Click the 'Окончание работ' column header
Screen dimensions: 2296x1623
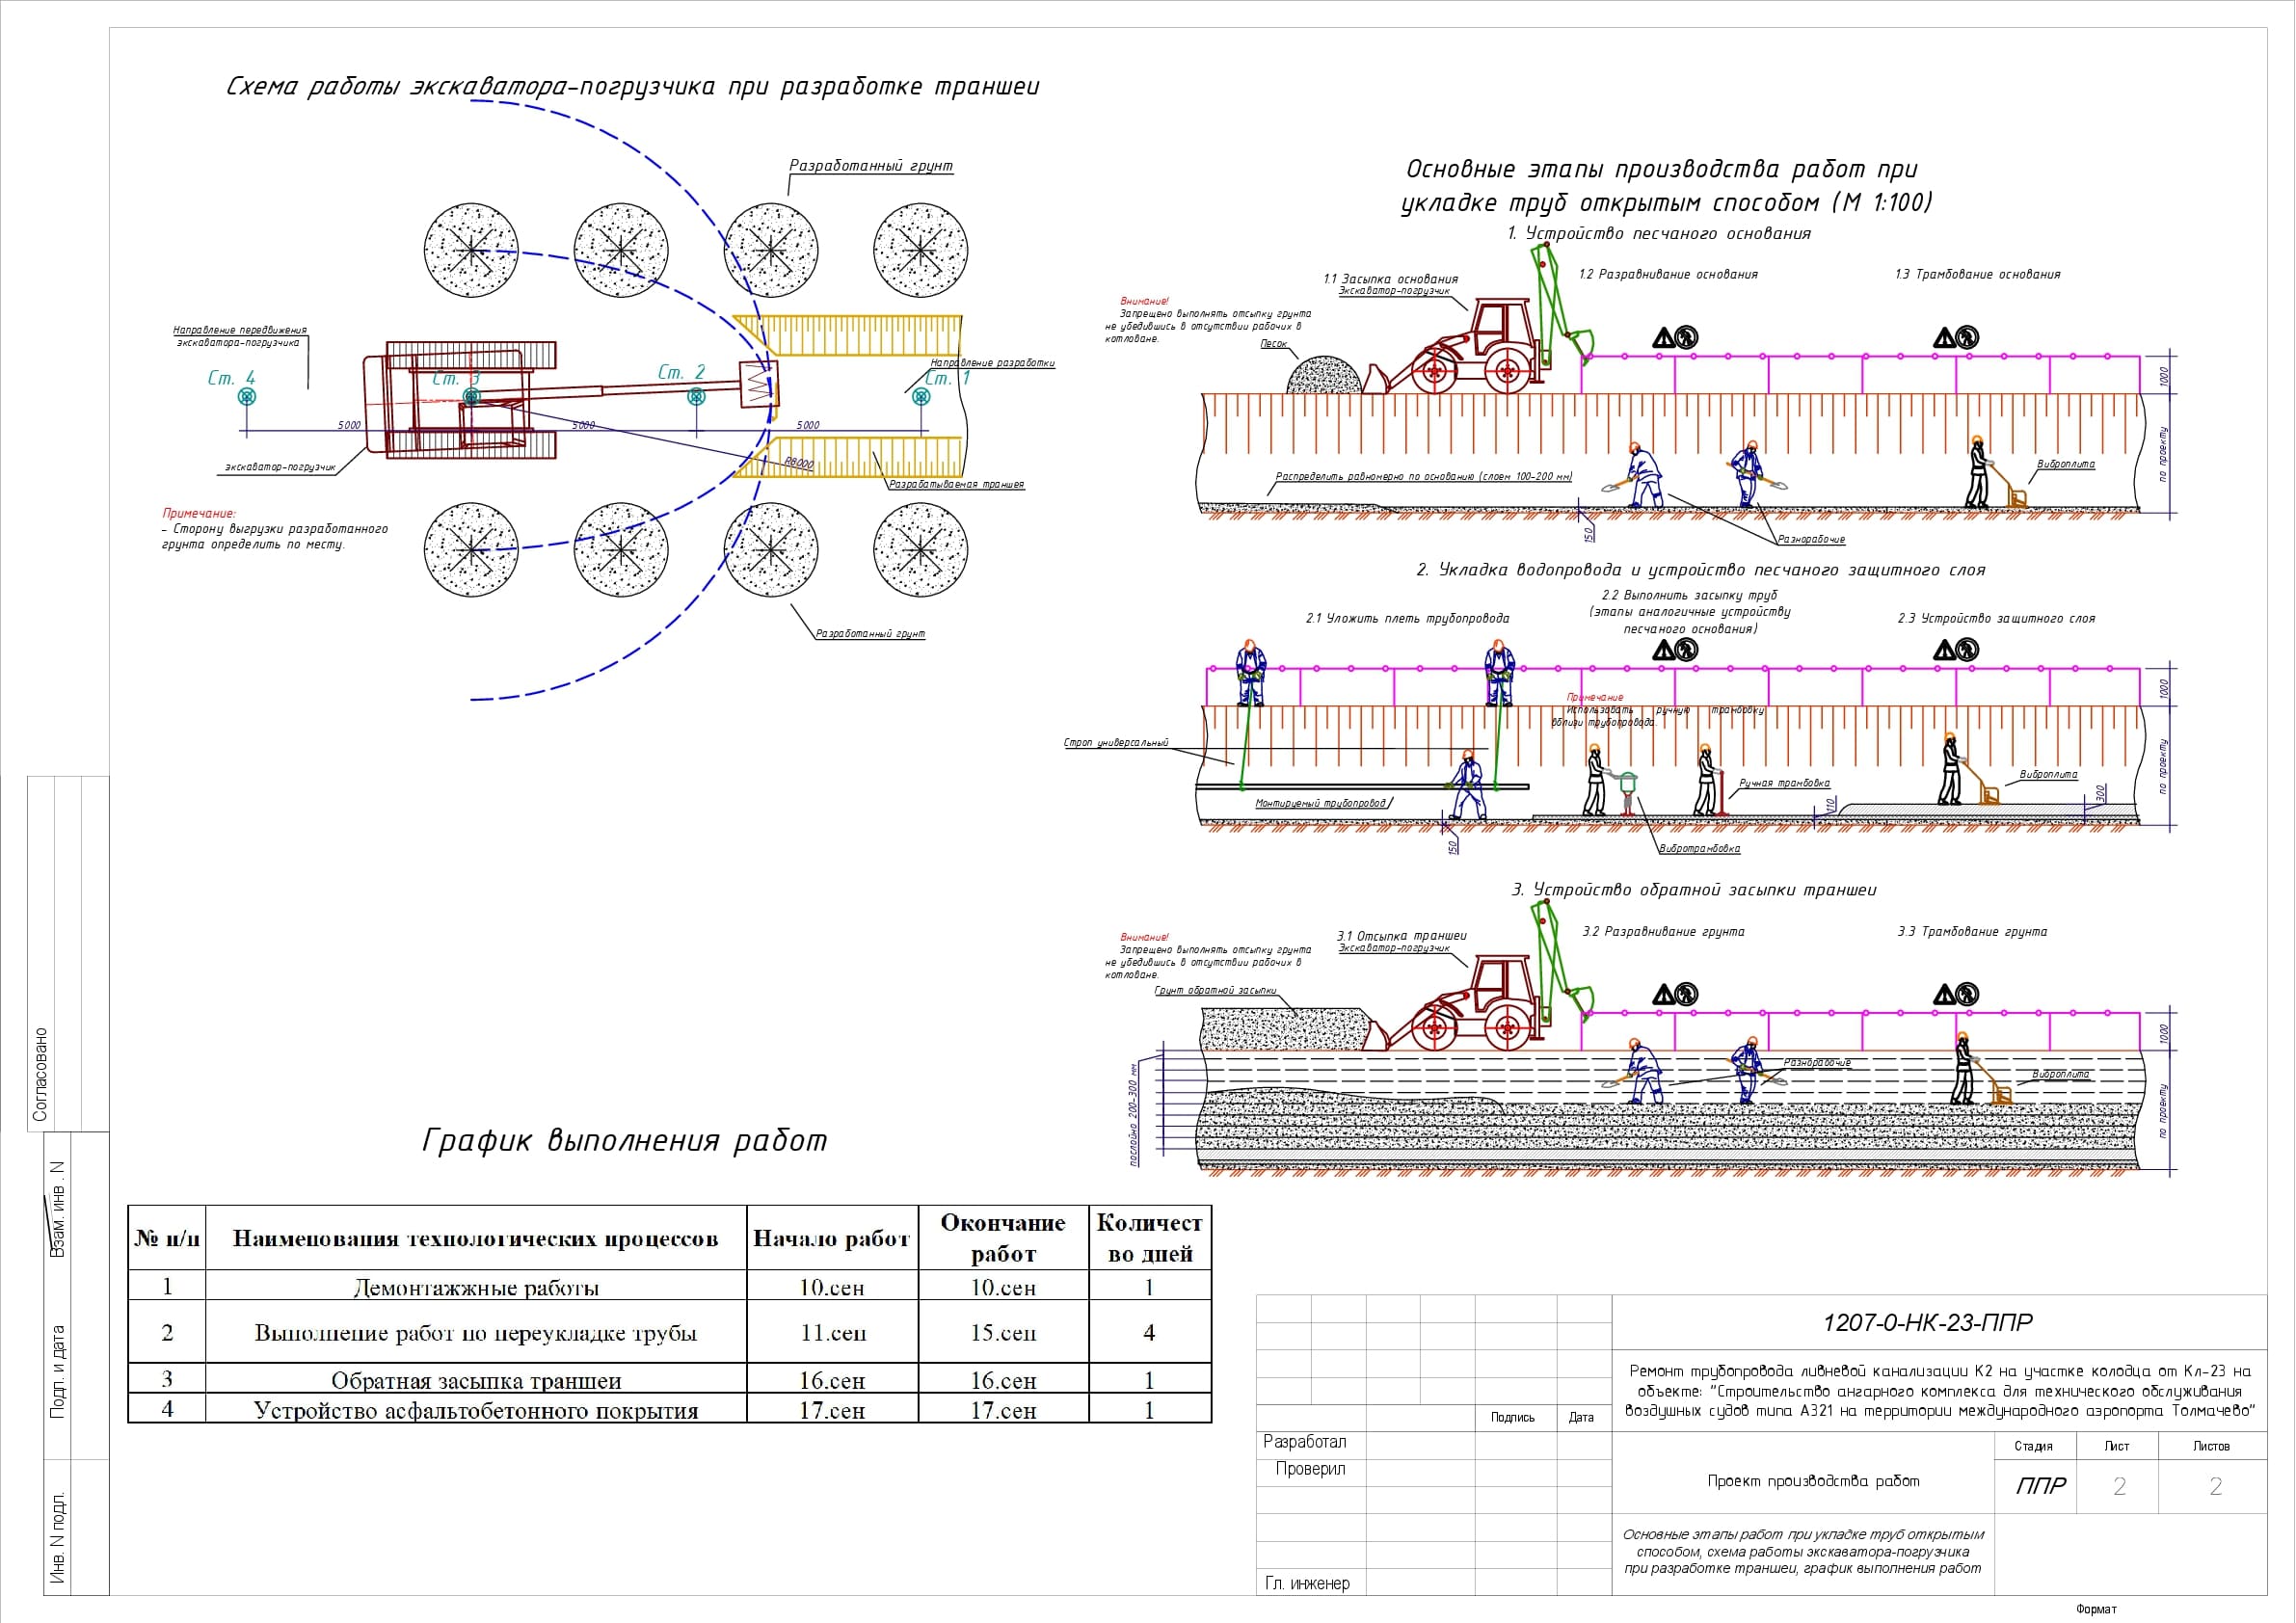tap(1003, 1238)
